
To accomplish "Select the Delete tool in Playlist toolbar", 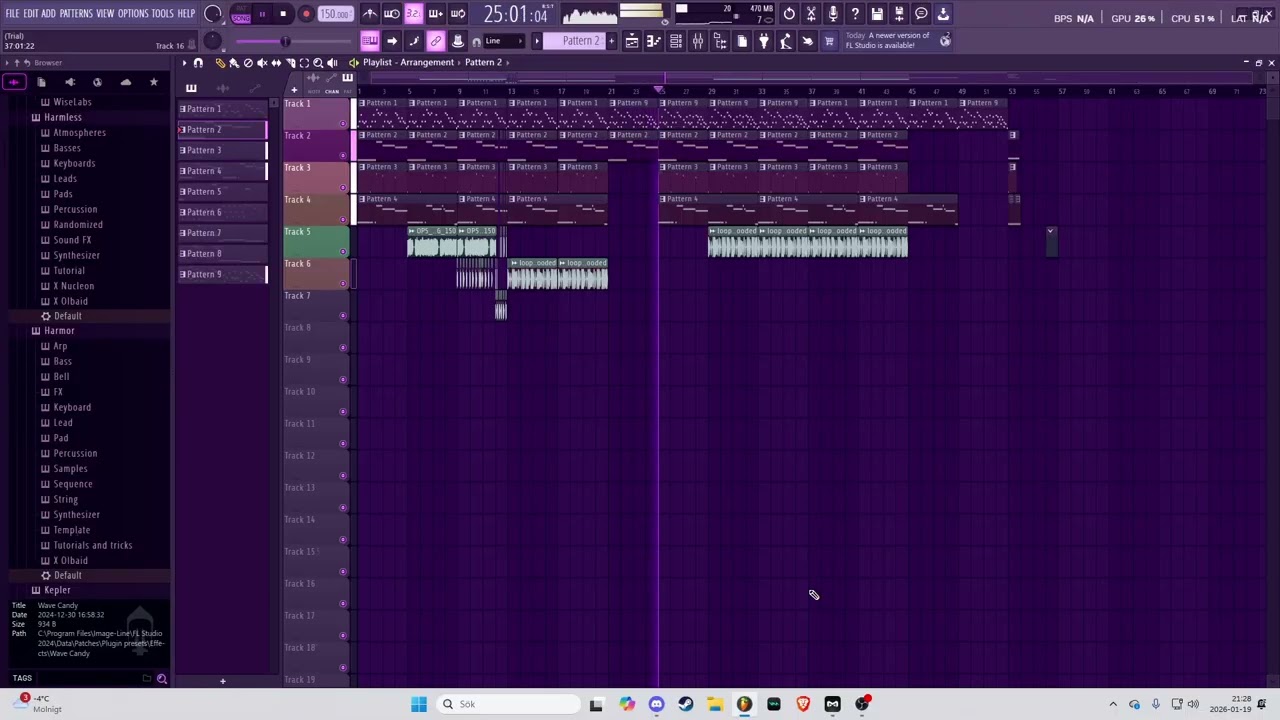I will click(x=248, y=63).
